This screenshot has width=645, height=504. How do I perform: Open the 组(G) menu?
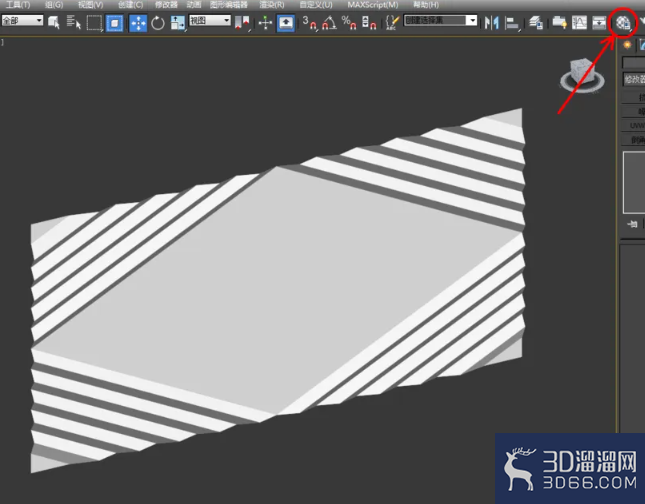point(54,5)
